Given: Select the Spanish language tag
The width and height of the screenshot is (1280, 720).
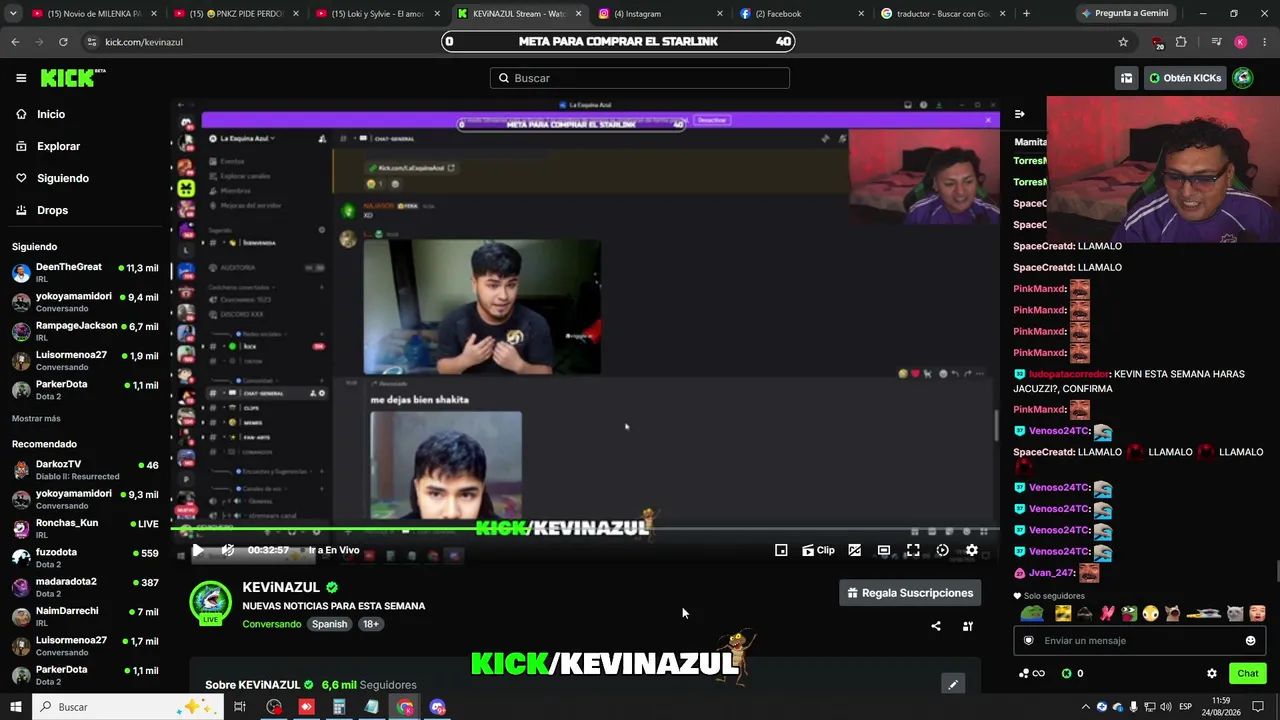Looking at the screenshot, I should click(329, 624).
